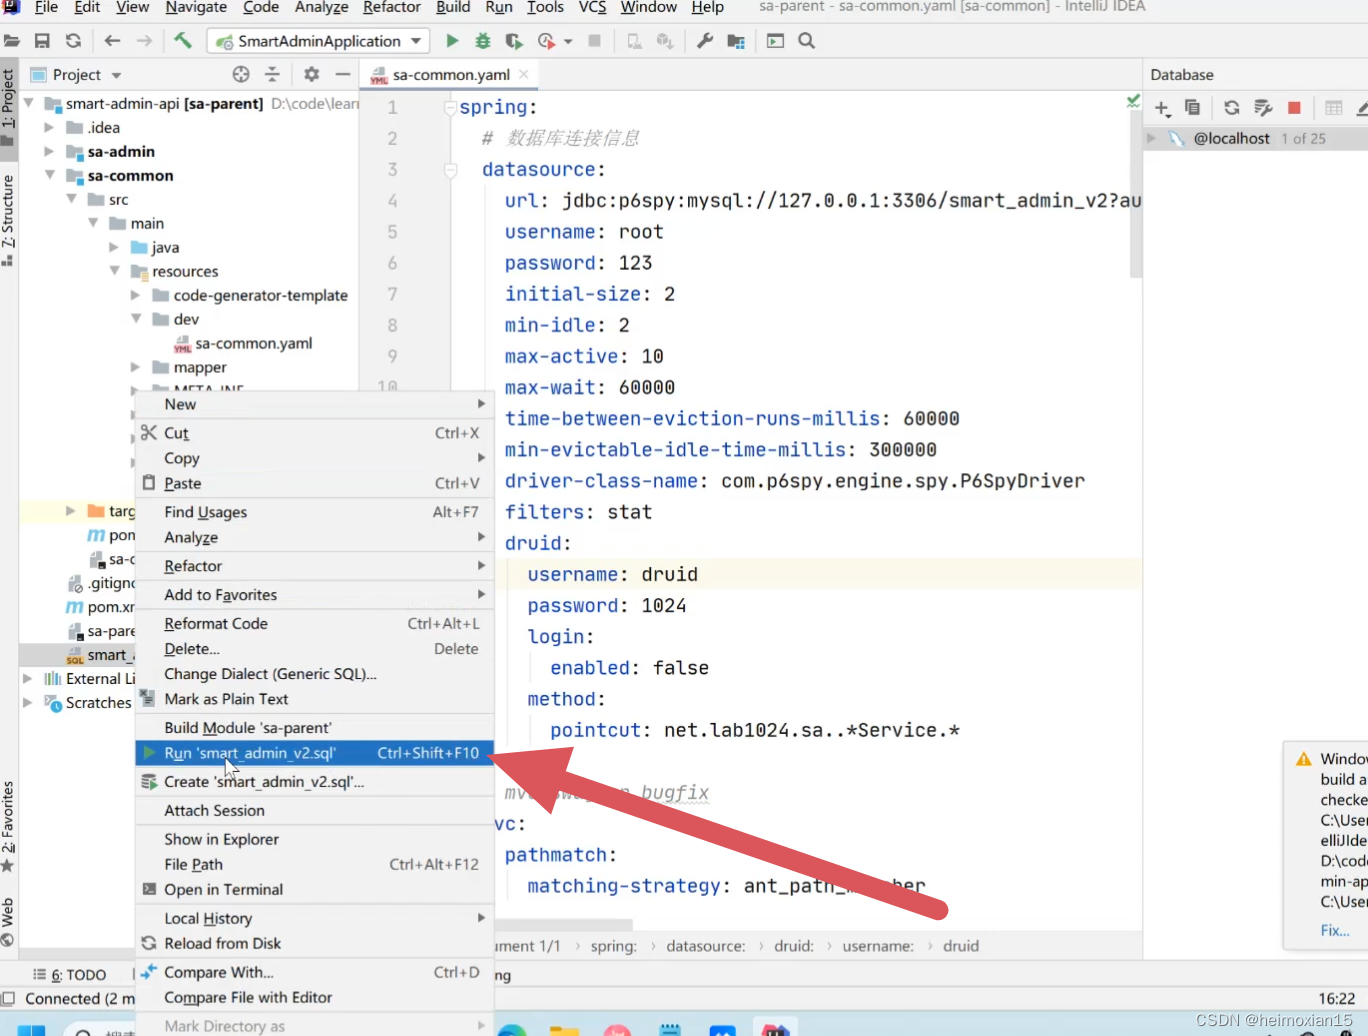Open the Project panel settings gear
This screenshot has width=1368, height=1036.
coord(311,75)
